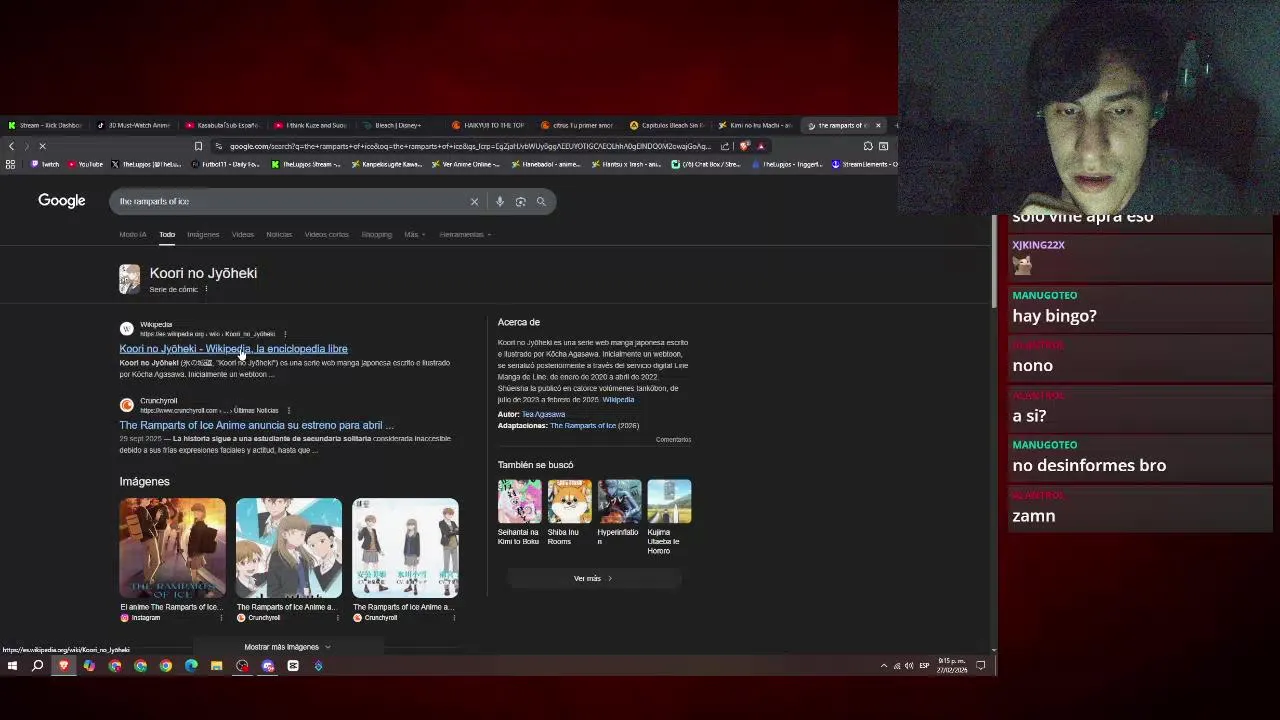Open Brave Shields lion icon

click(744, 146)
